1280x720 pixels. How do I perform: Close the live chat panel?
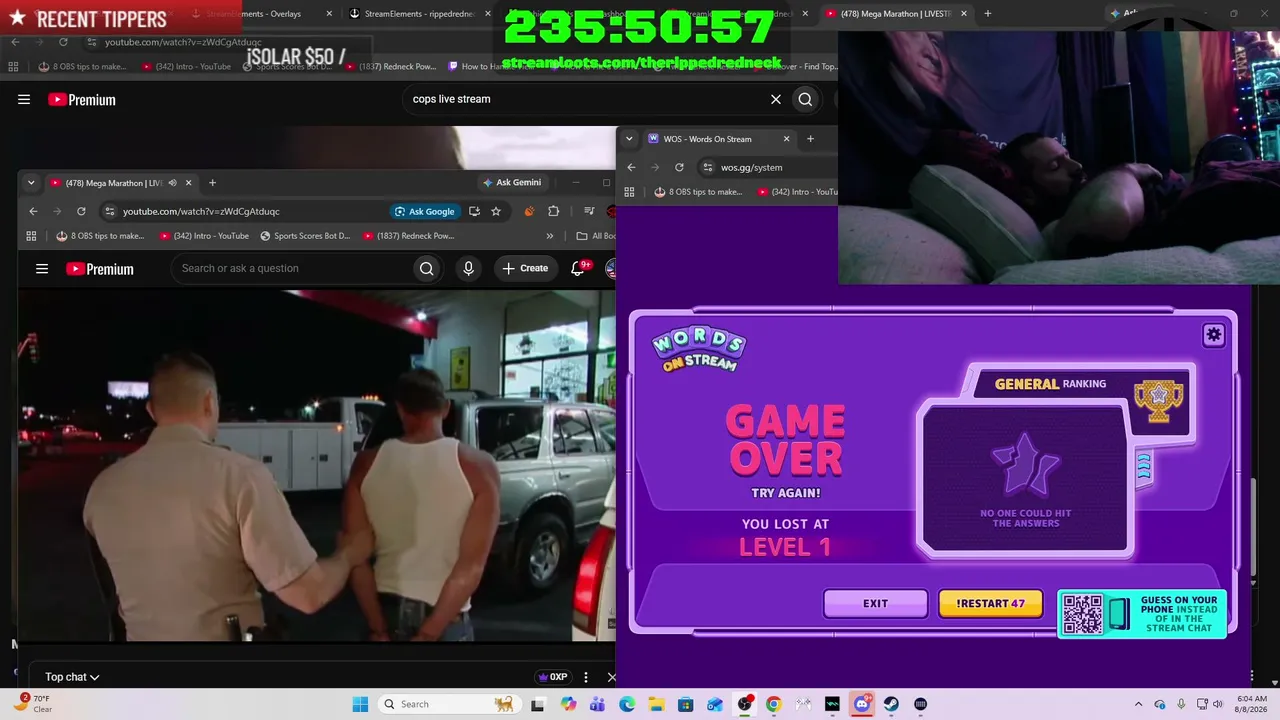coord(611,677)
